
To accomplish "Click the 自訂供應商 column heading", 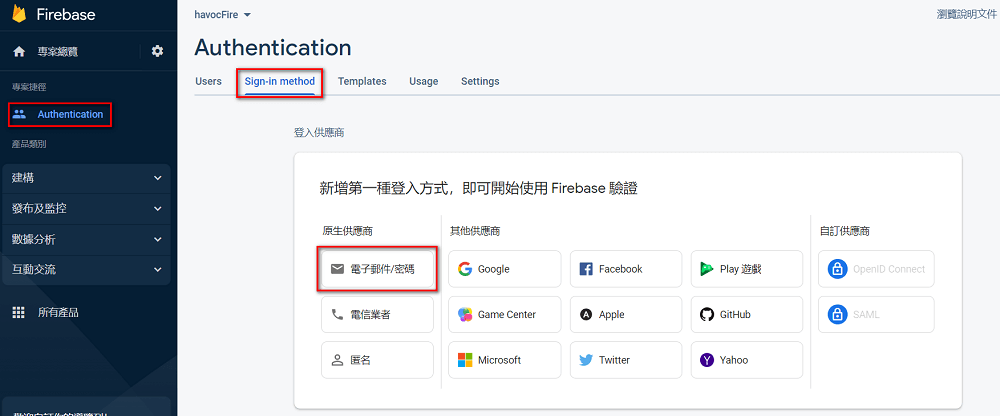I will 844,231.
